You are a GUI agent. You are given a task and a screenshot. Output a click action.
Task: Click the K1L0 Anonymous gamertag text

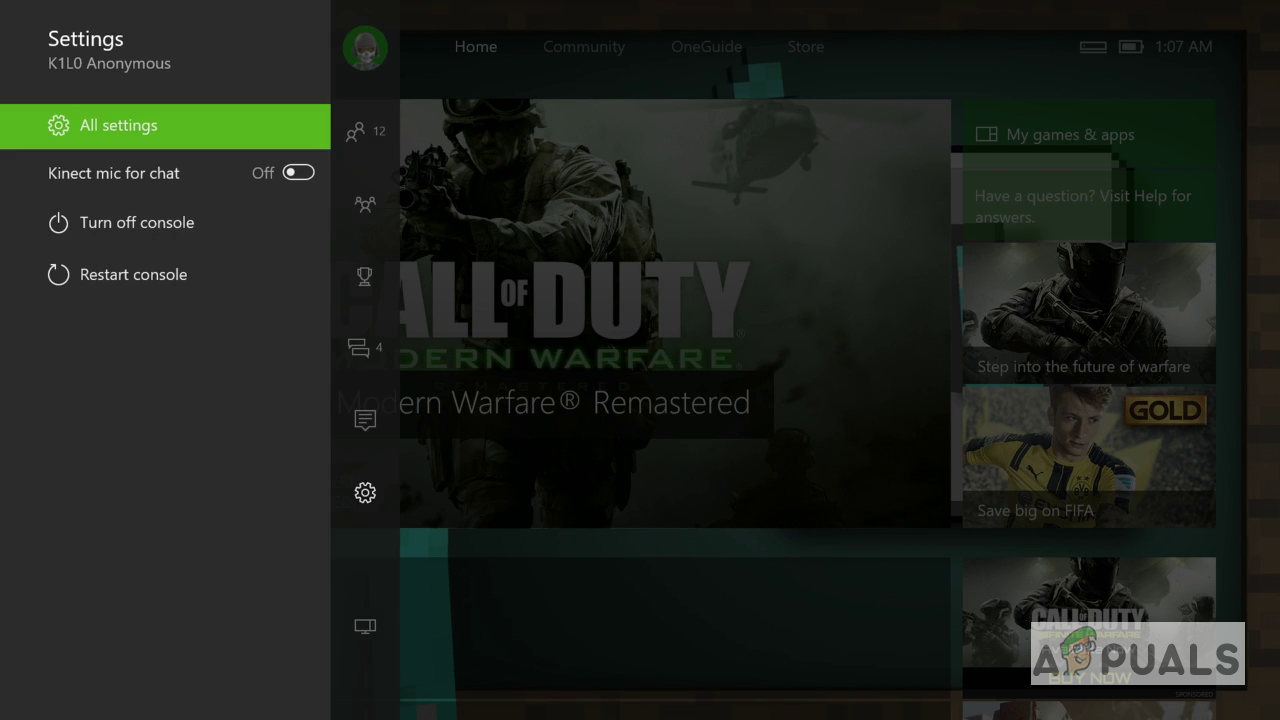pos(110,64)
